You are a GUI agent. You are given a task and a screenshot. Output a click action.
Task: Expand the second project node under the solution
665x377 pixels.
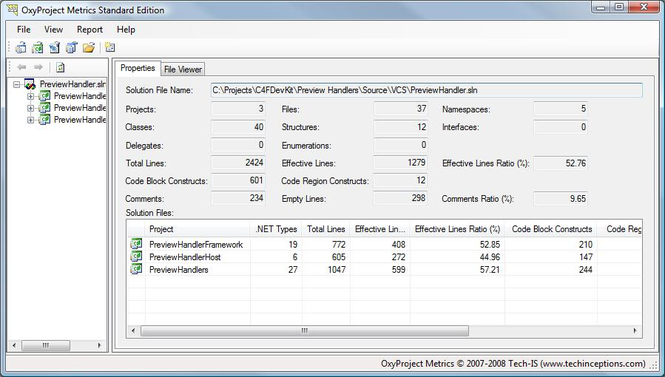[x=31, y=108]
